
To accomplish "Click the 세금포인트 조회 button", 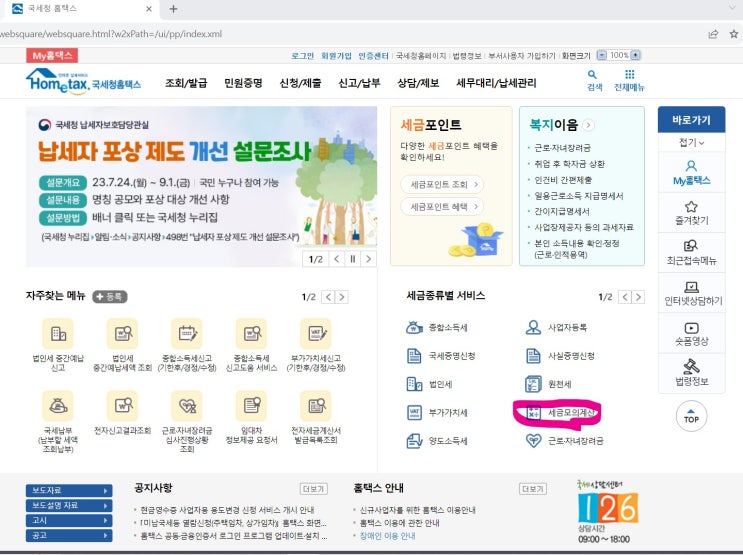I will (443, 184).
